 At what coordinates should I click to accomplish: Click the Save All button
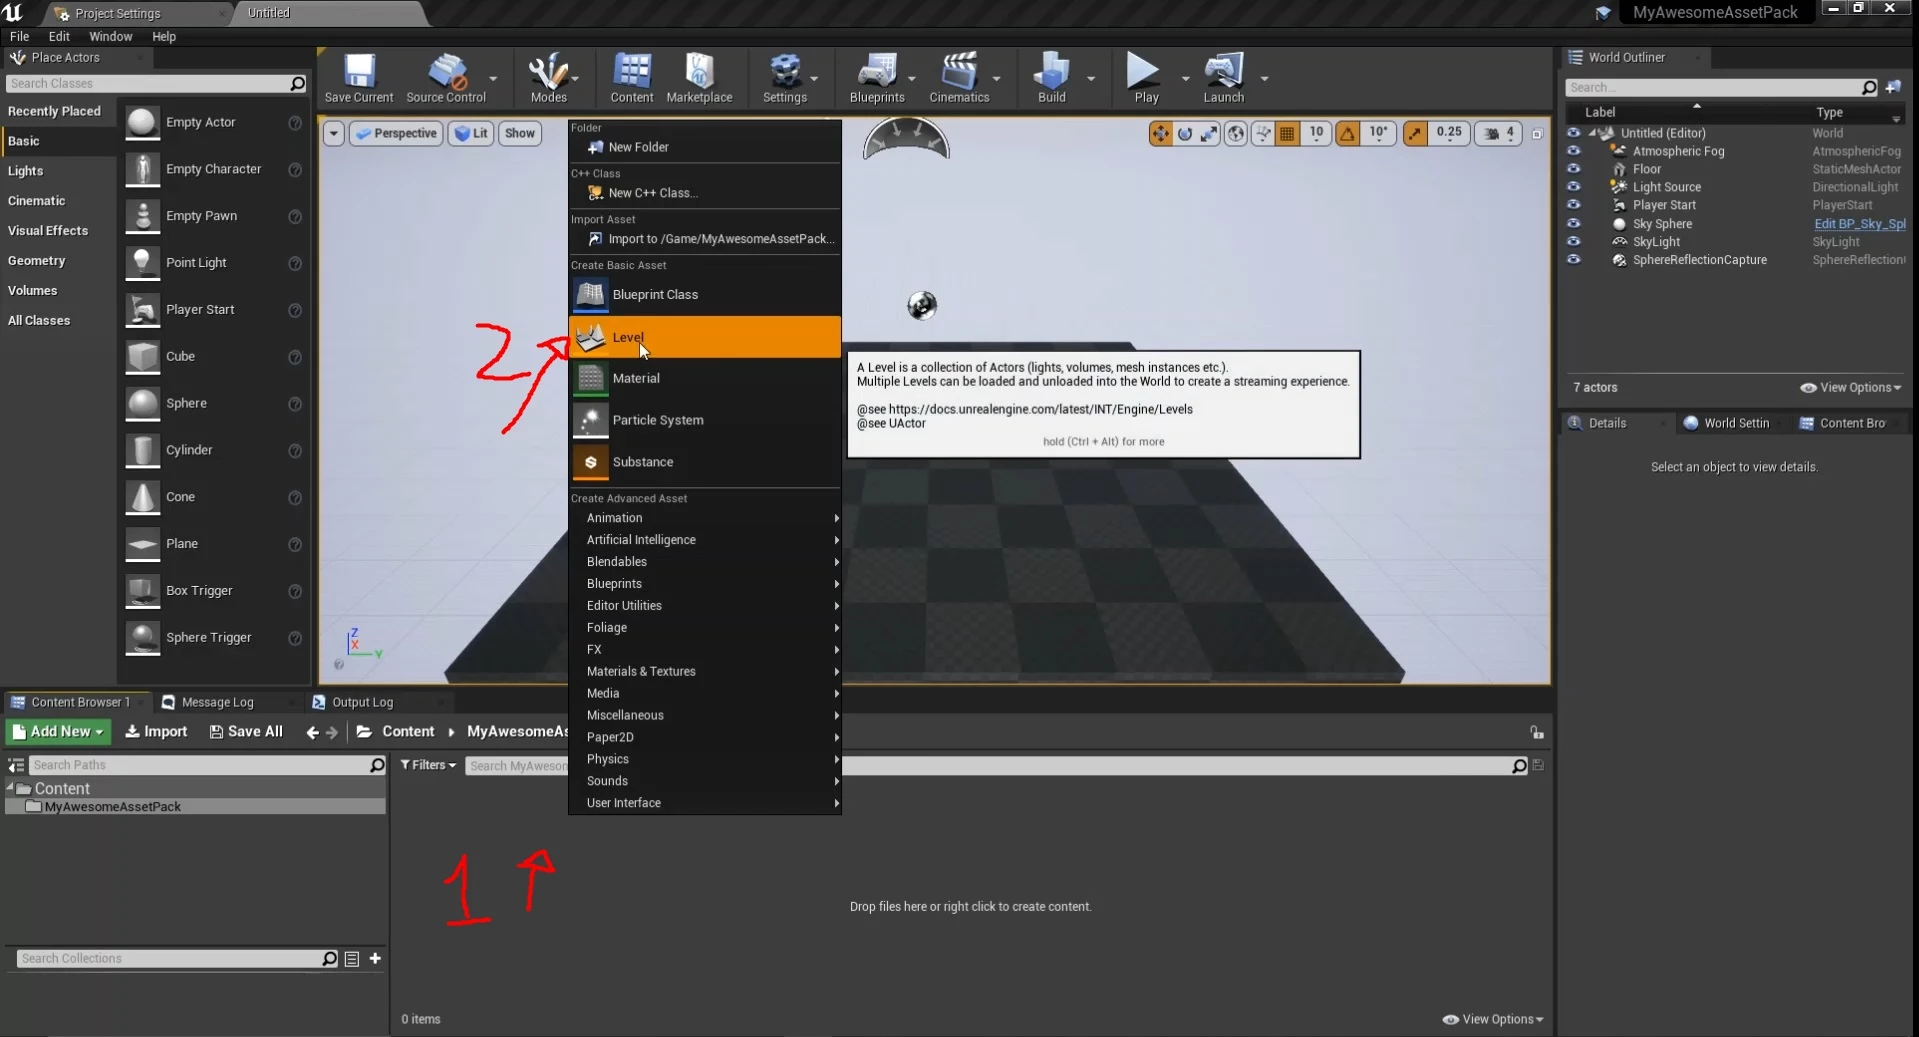(x=246, y=732)
